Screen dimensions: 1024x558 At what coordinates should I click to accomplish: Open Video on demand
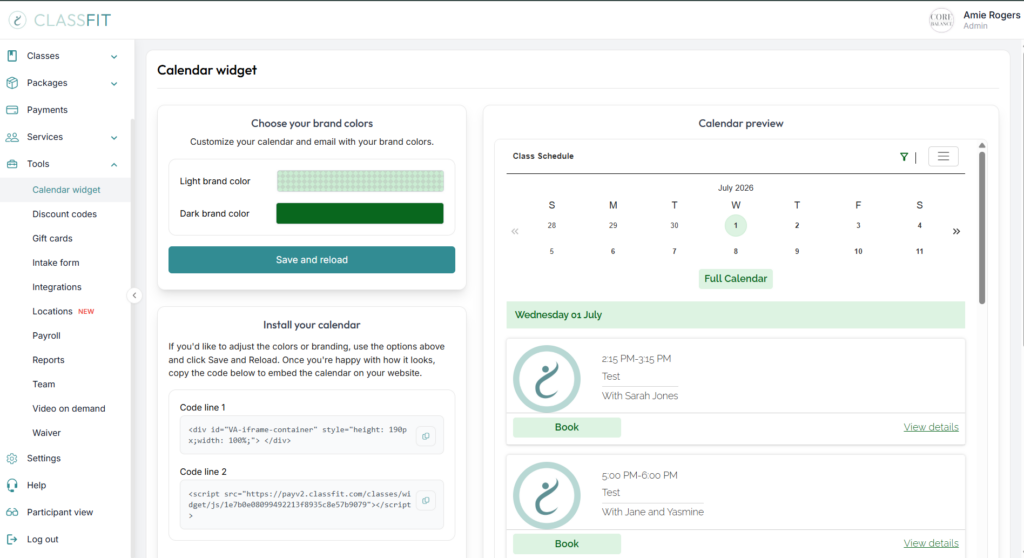69,408
